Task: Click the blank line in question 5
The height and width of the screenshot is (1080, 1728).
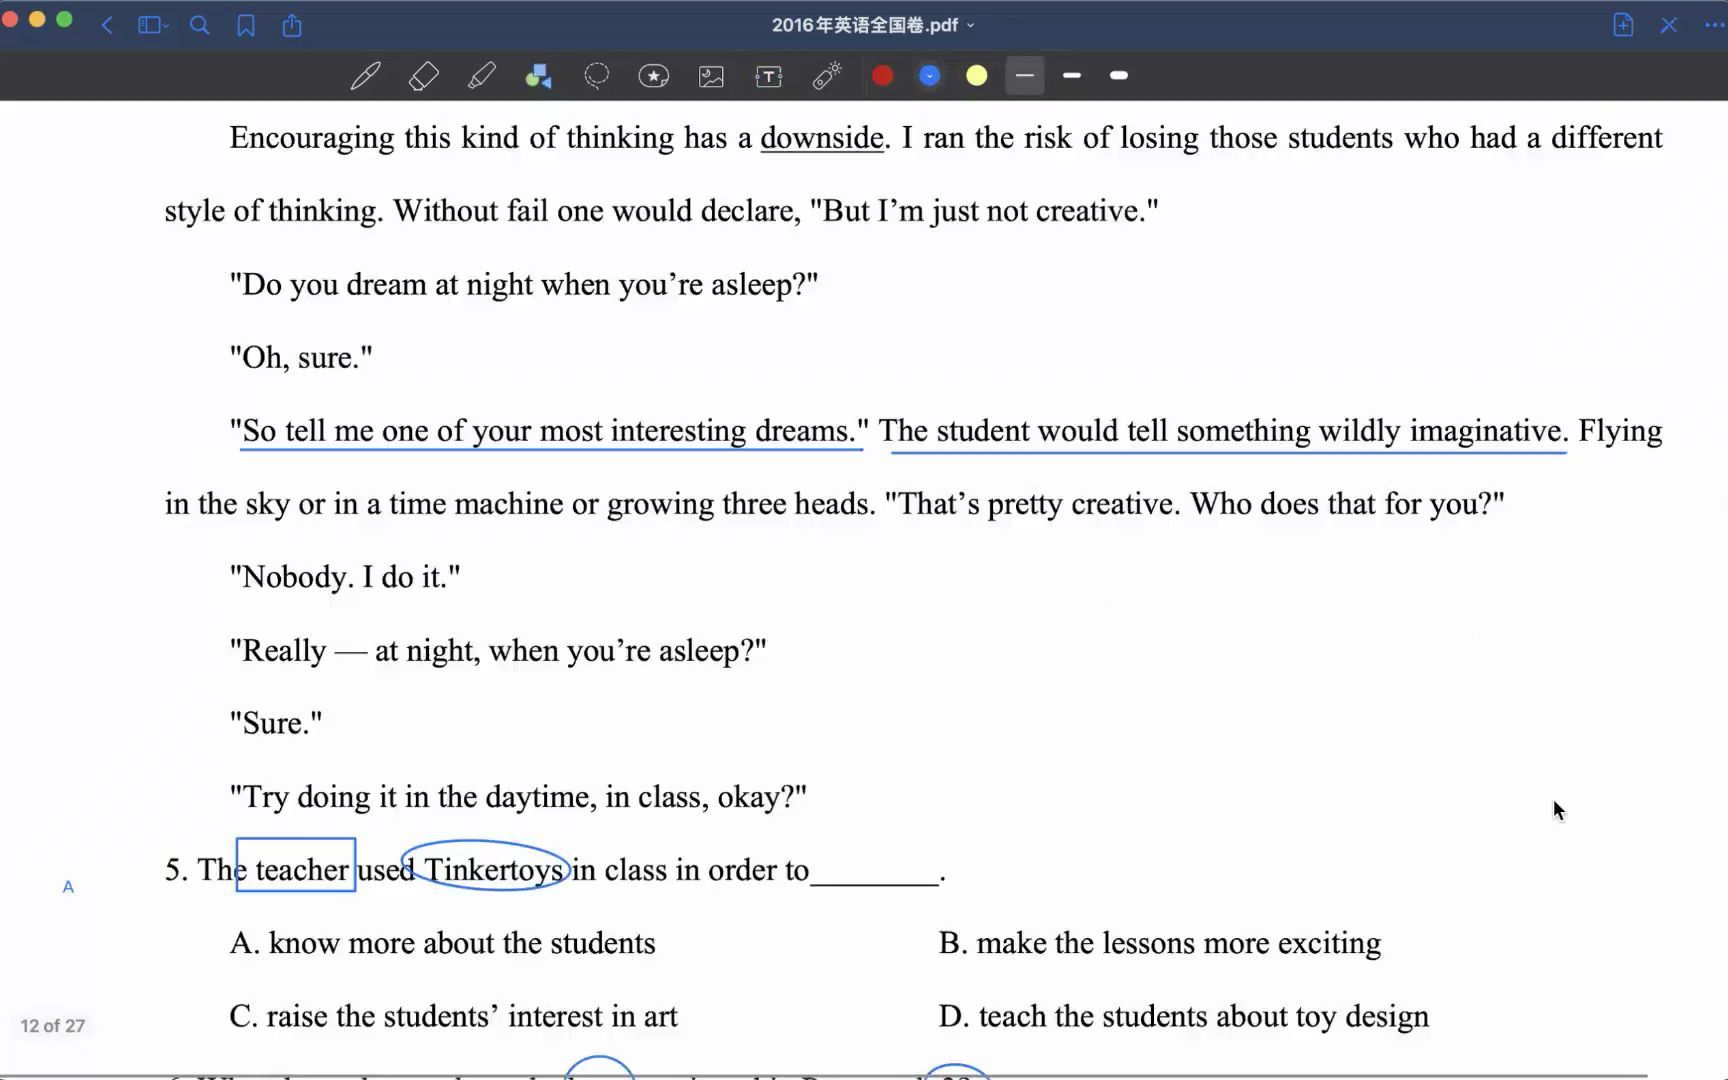Action: point(875,876)
